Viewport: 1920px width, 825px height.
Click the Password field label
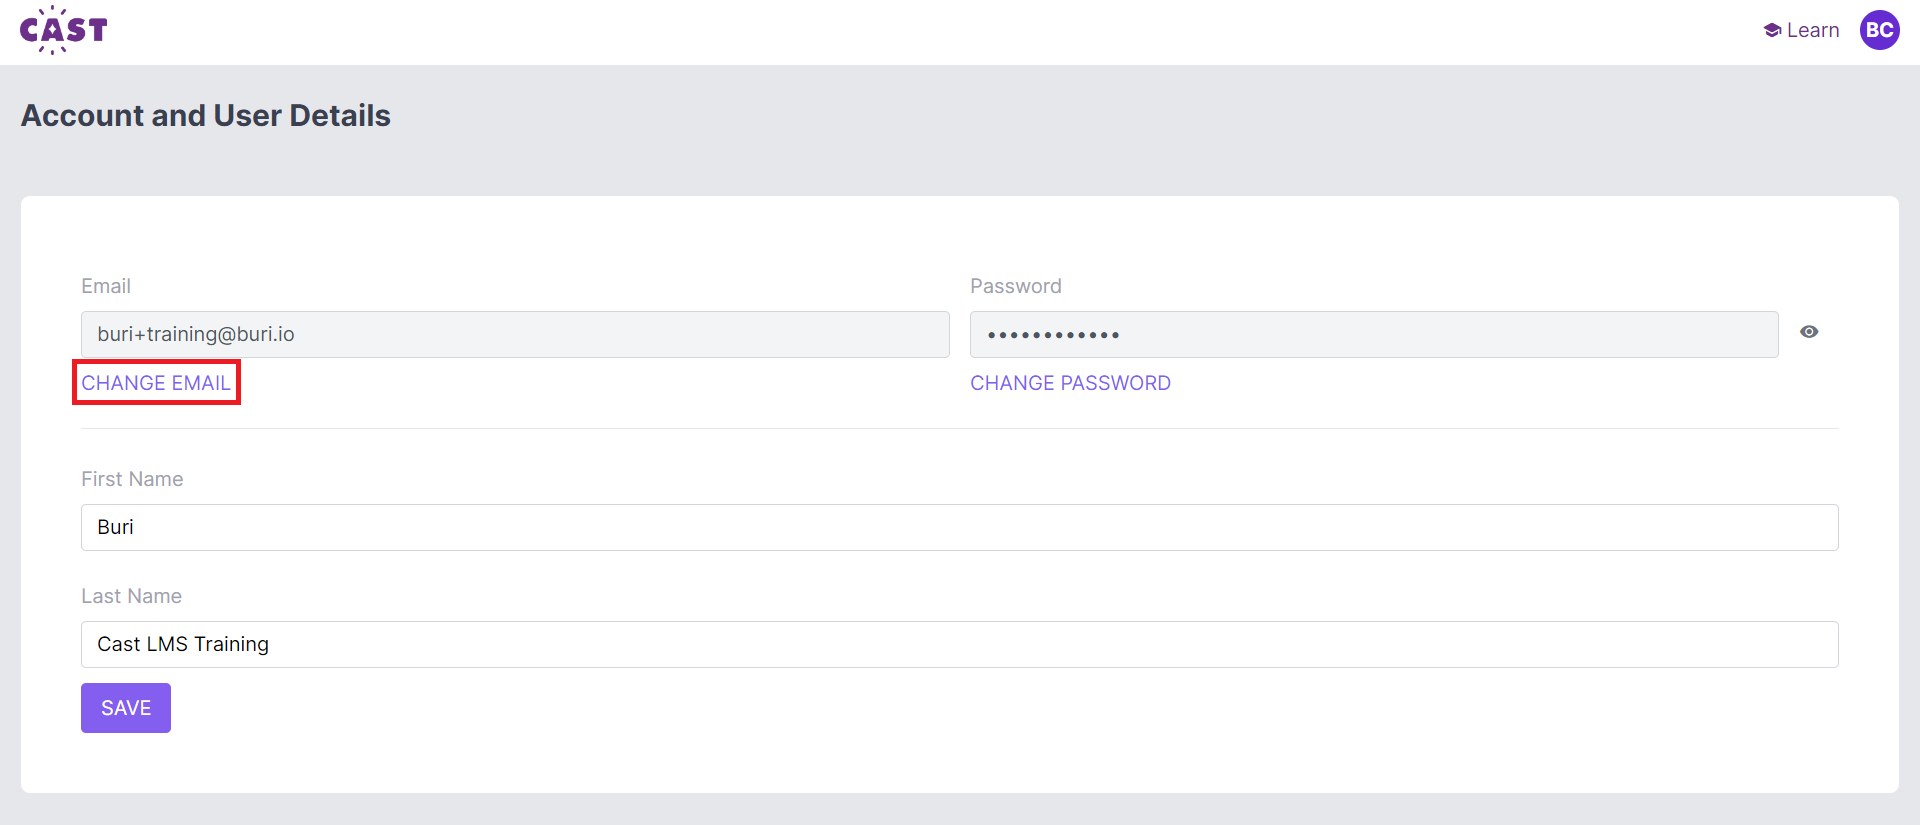tap(1015, 286)
